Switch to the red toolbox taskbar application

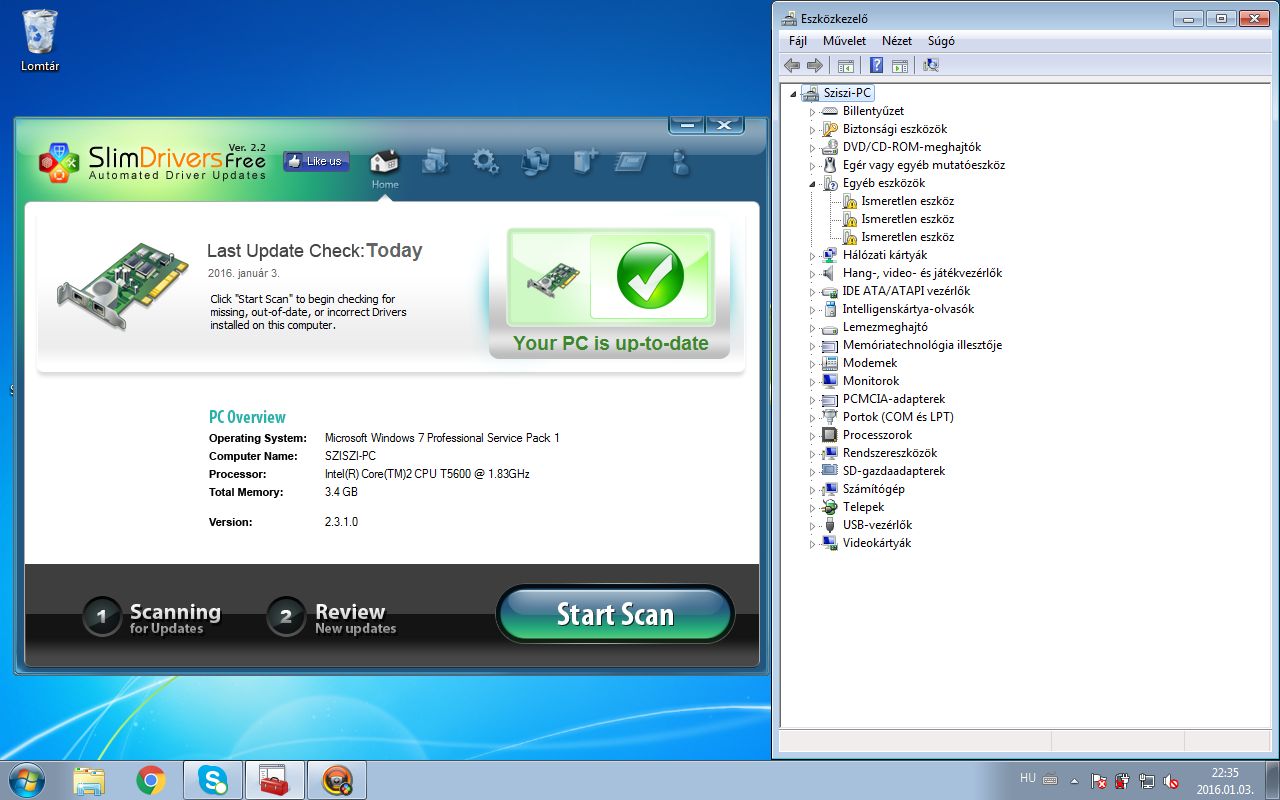pyautogui.click(x=274, y=780)
